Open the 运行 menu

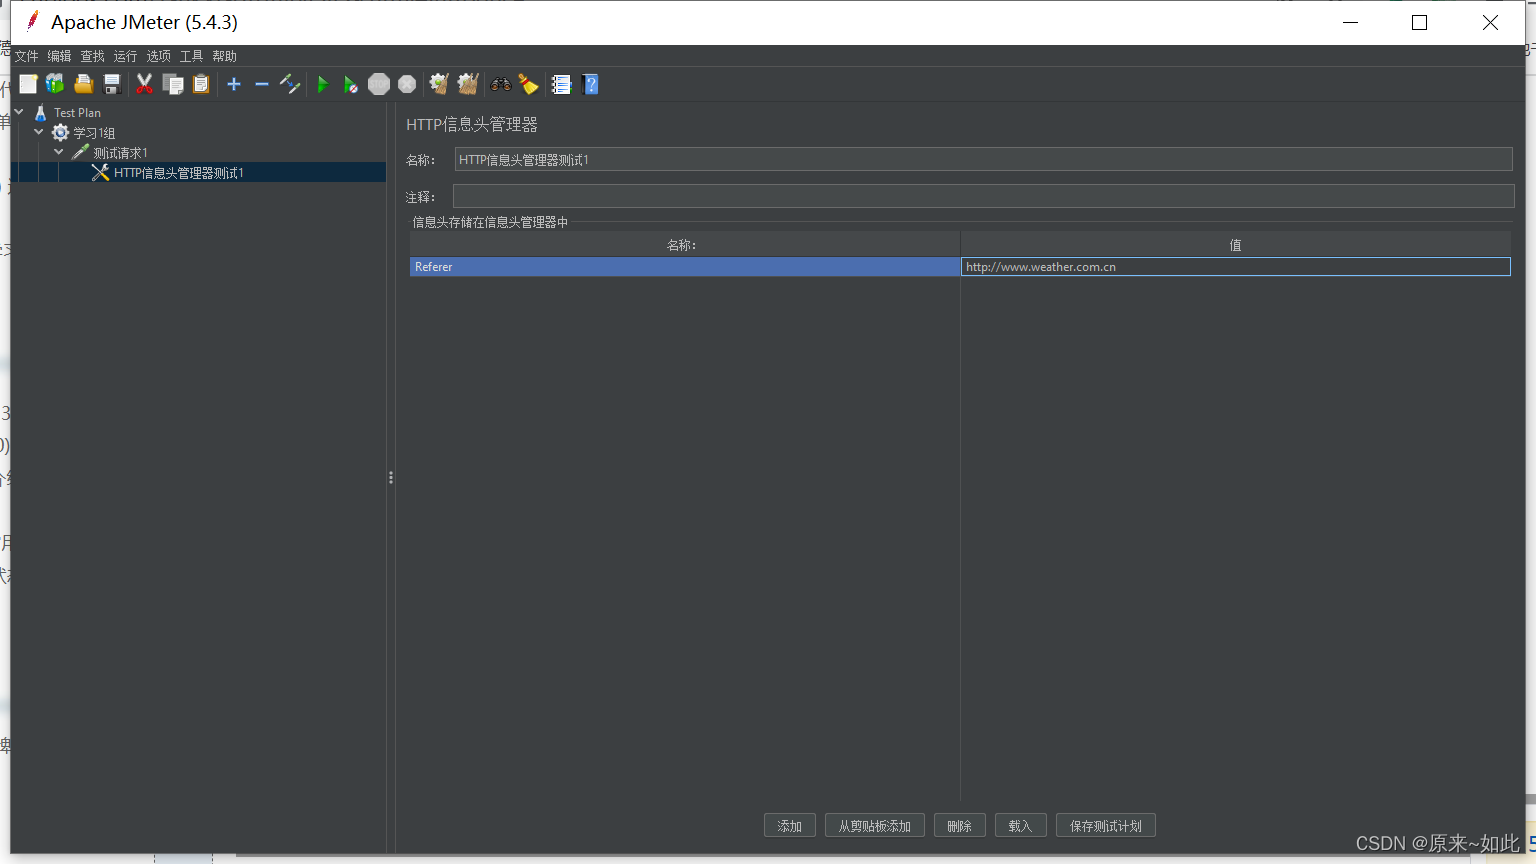pos(126,56)
